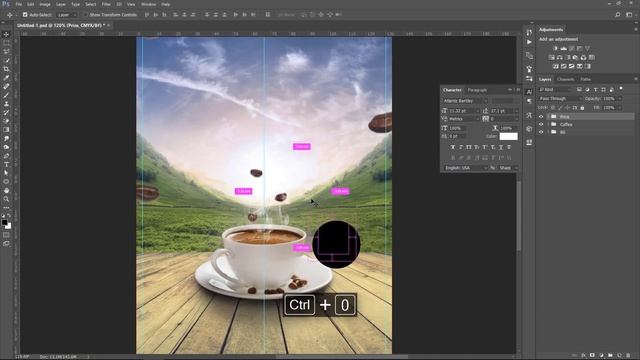Filter layers by type layers
The image size is (640, 360).
tap(596, 89)
